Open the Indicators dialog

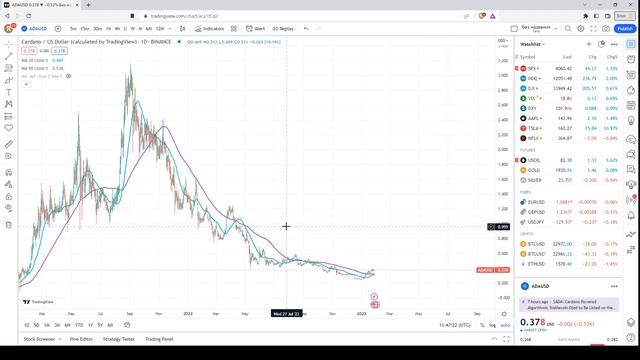point(209,29)
